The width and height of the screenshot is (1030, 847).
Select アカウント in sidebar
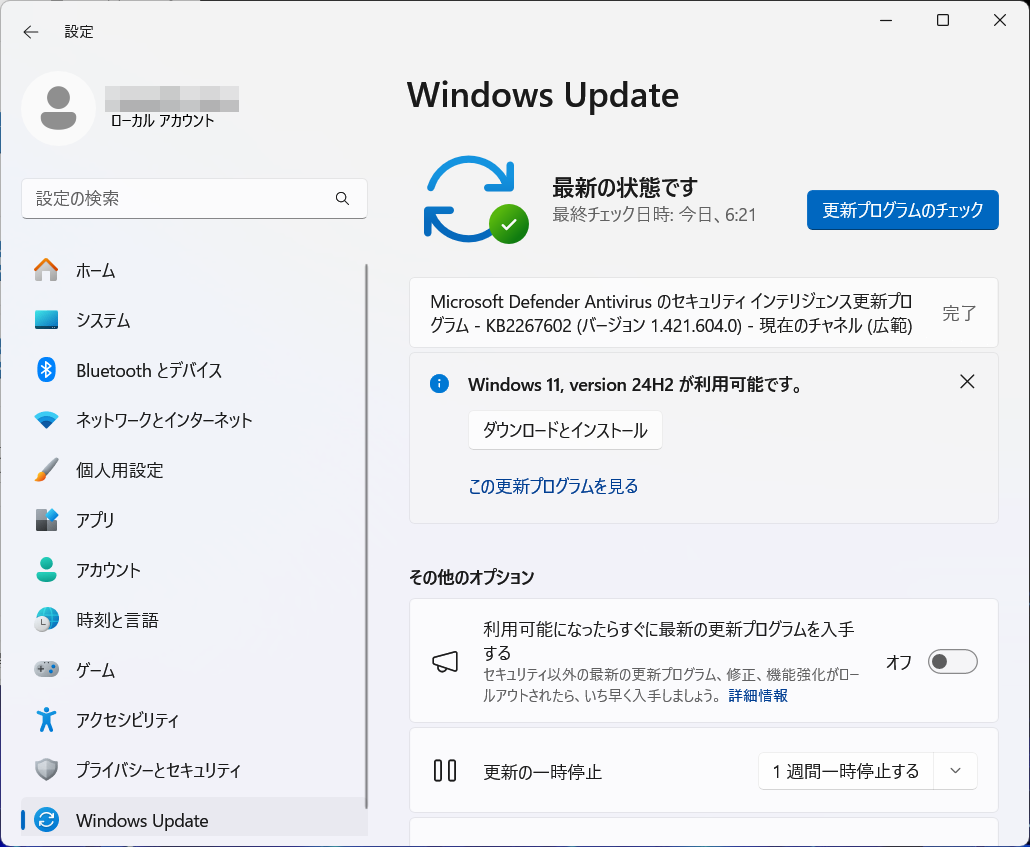point(194,570)
